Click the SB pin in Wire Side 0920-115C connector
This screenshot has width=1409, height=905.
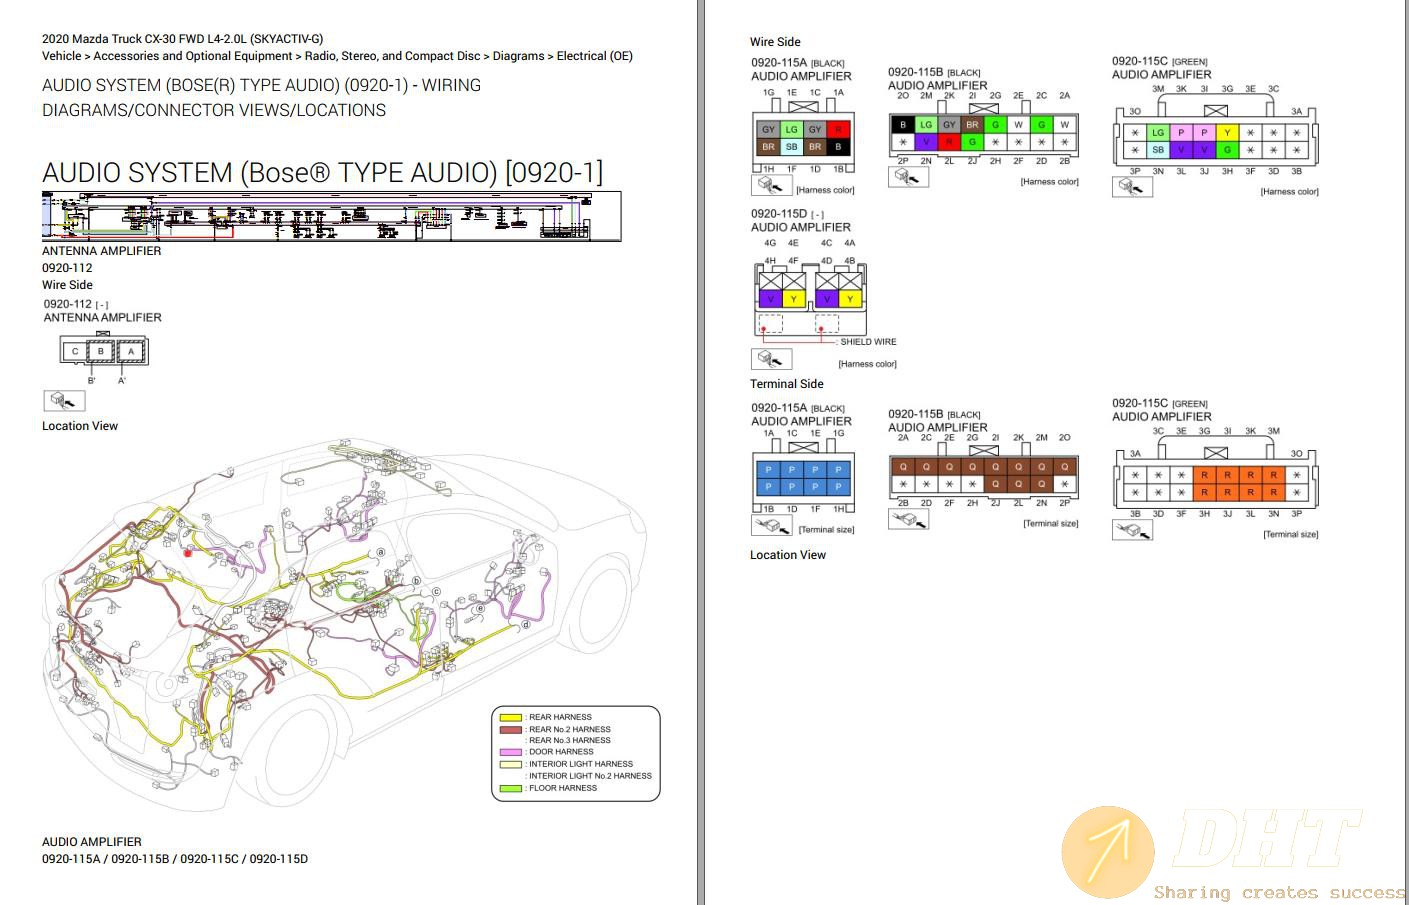point(1158,150)
